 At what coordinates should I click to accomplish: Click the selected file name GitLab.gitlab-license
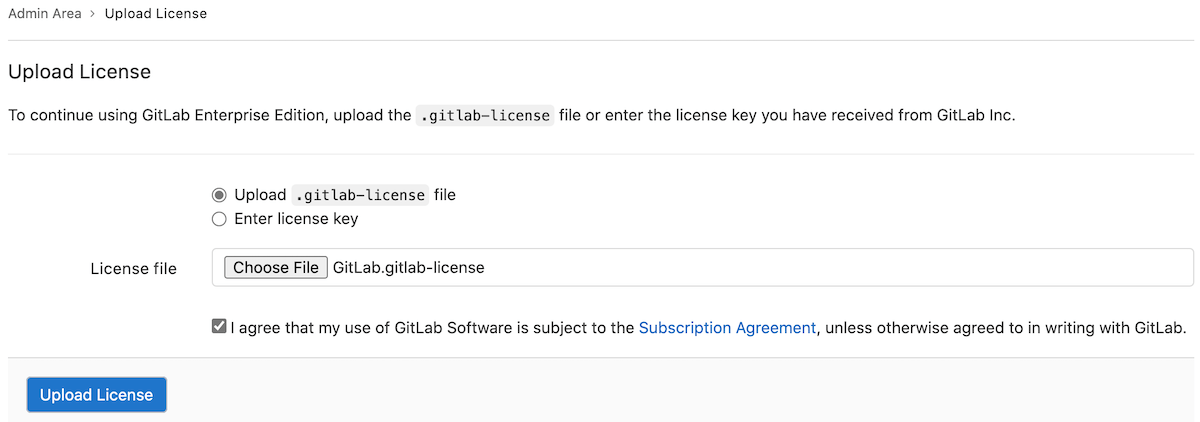[x=408, y=267]
